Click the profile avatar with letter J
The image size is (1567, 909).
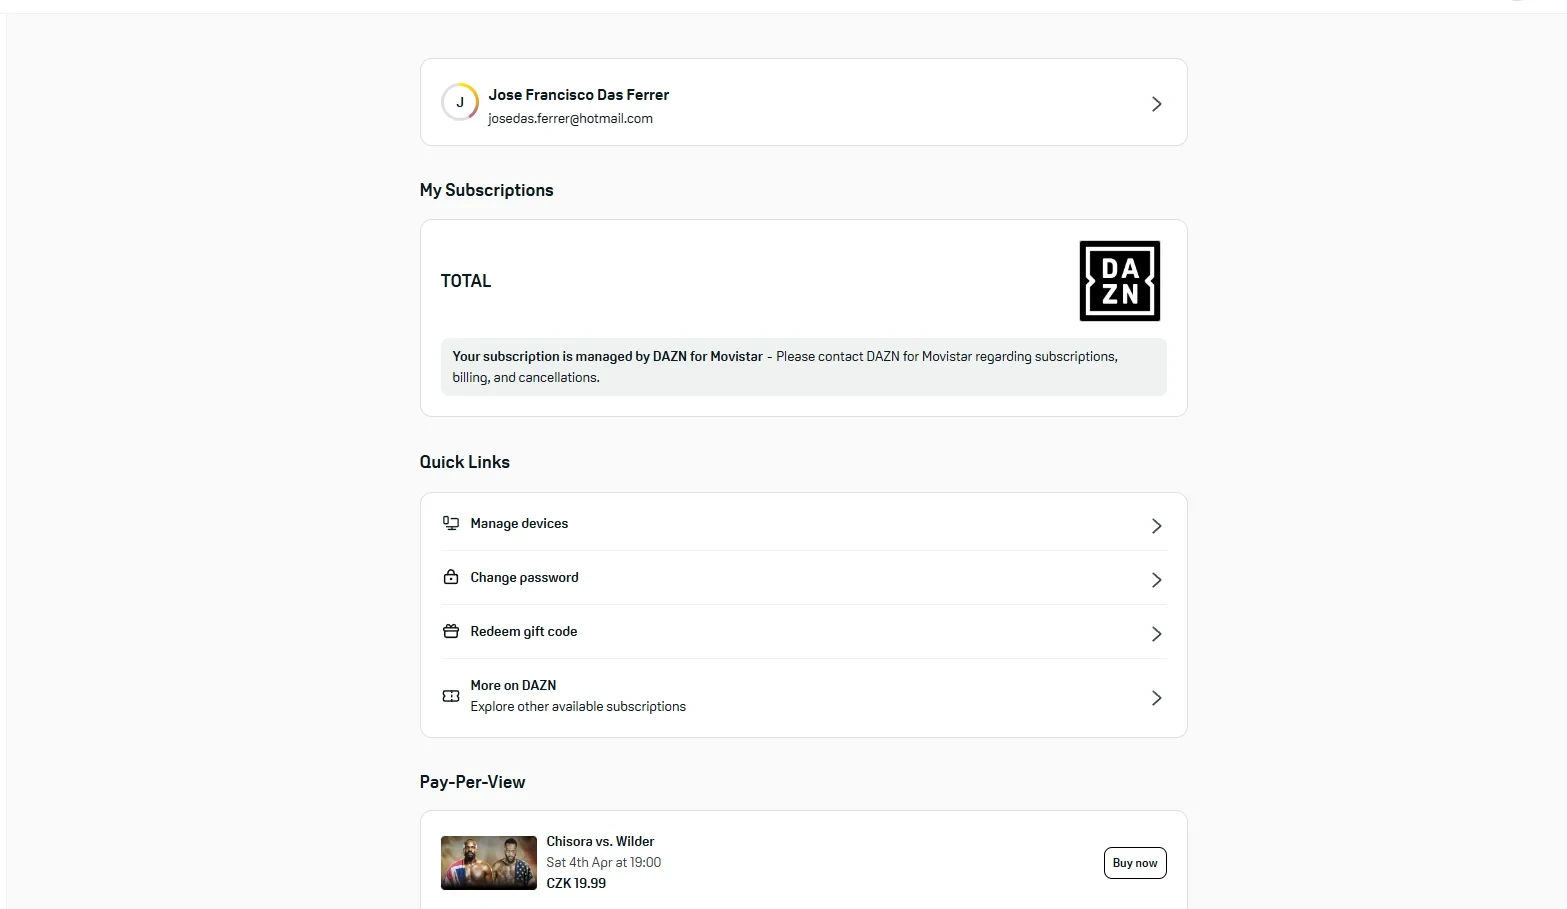[x=460, y=102]
